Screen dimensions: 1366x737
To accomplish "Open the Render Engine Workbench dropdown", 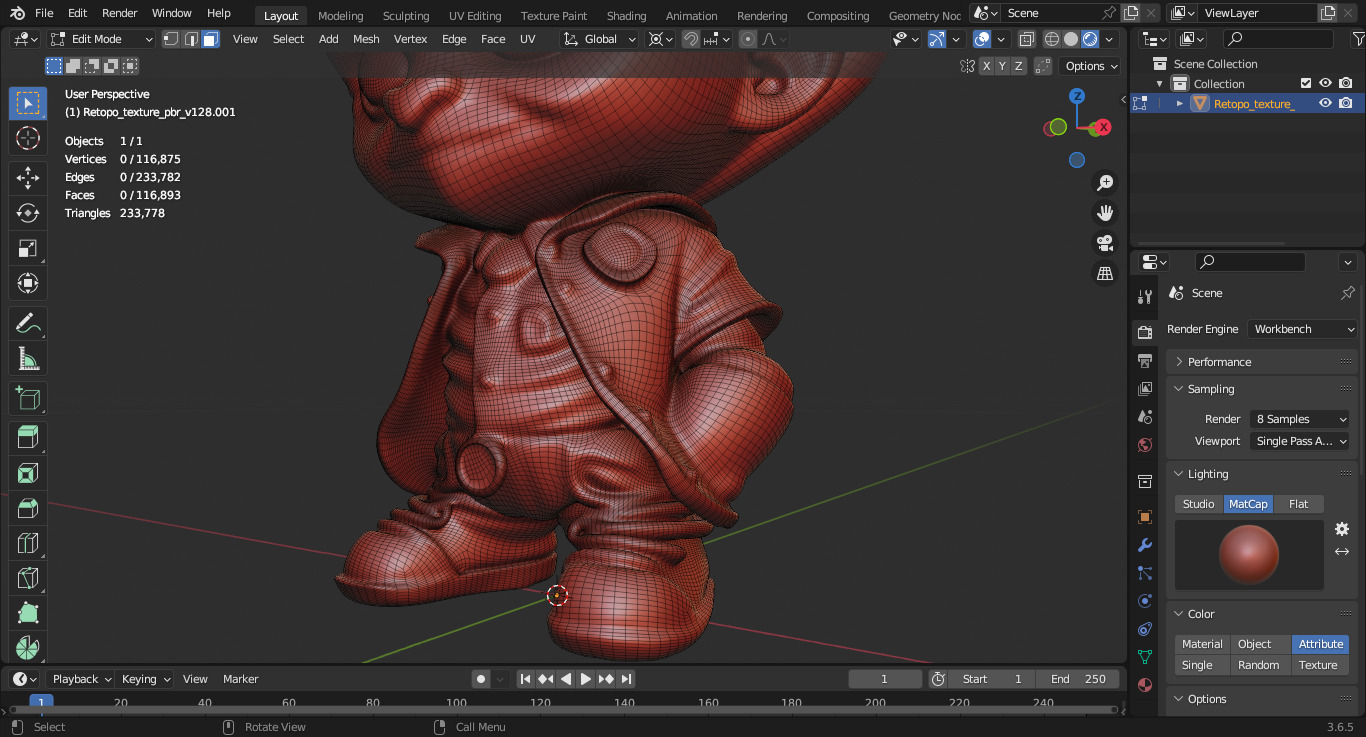I will click(x=1302, y=329).
